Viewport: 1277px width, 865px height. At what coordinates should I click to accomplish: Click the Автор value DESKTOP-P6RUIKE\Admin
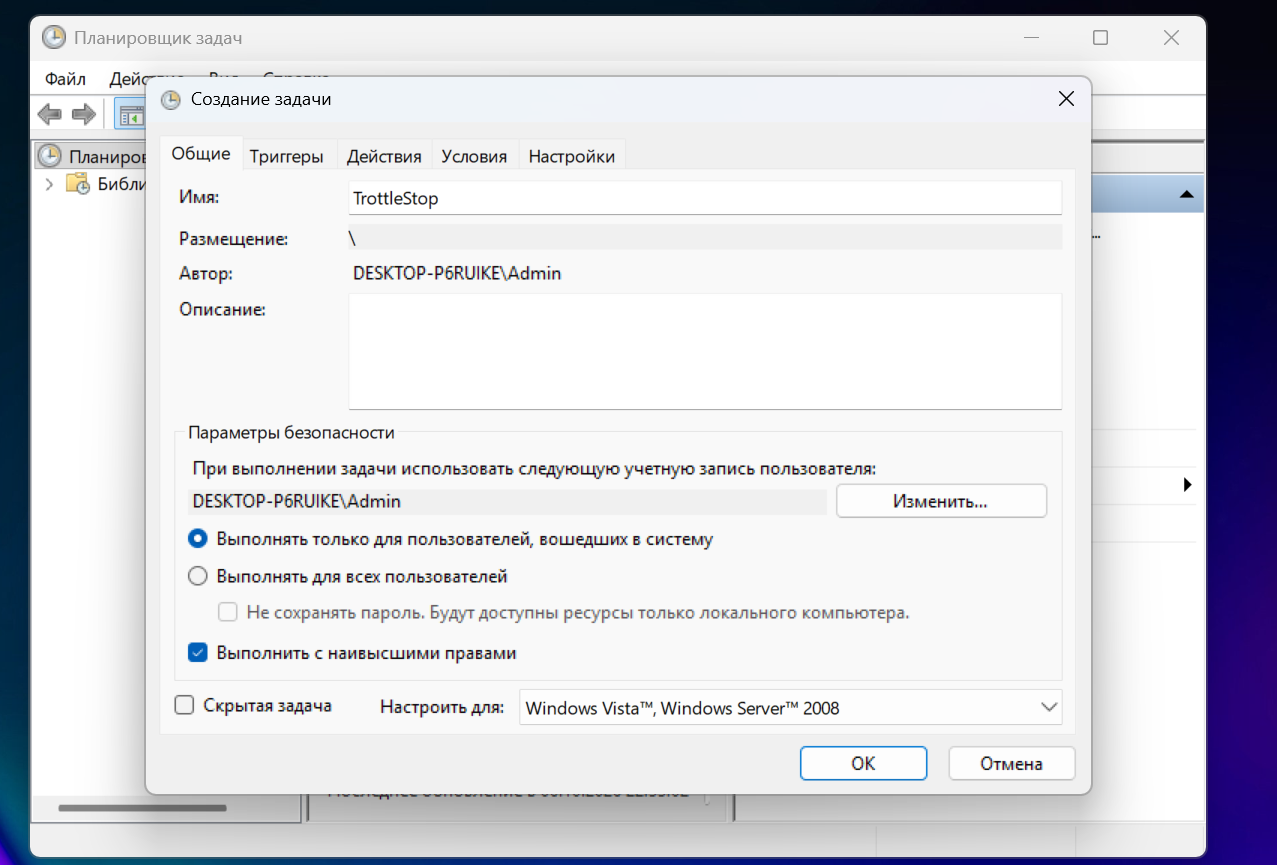click(457, 273)
